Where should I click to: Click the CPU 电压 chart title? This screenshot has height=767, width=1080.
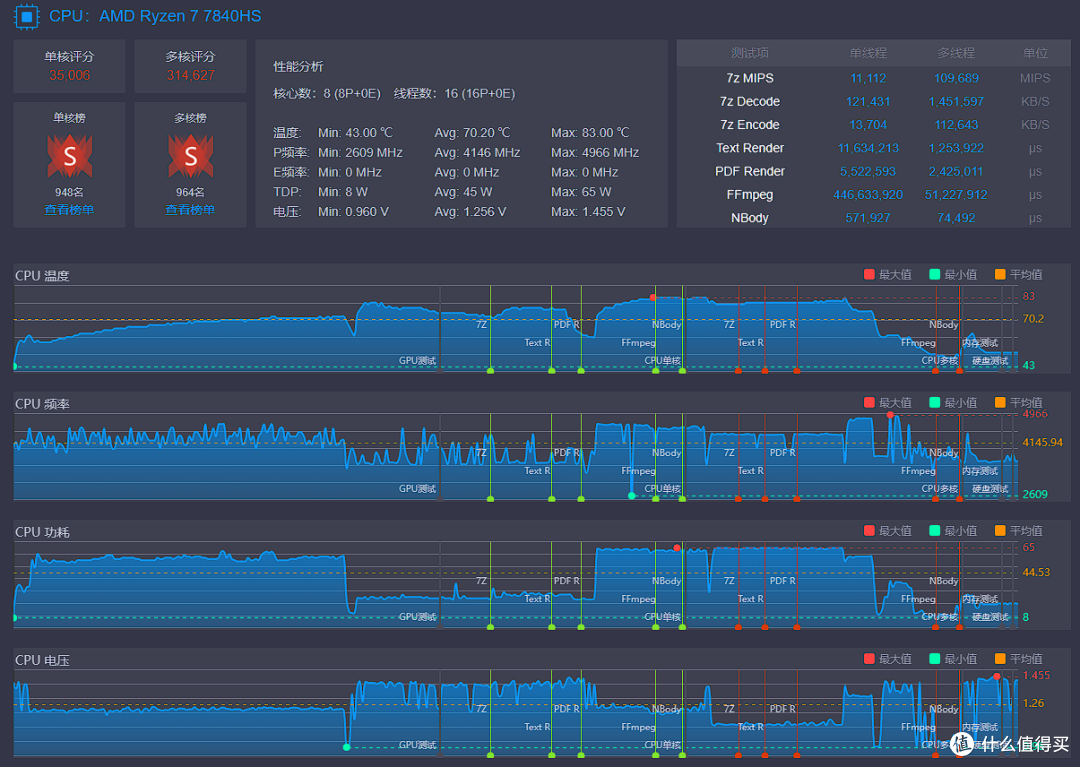42,660
